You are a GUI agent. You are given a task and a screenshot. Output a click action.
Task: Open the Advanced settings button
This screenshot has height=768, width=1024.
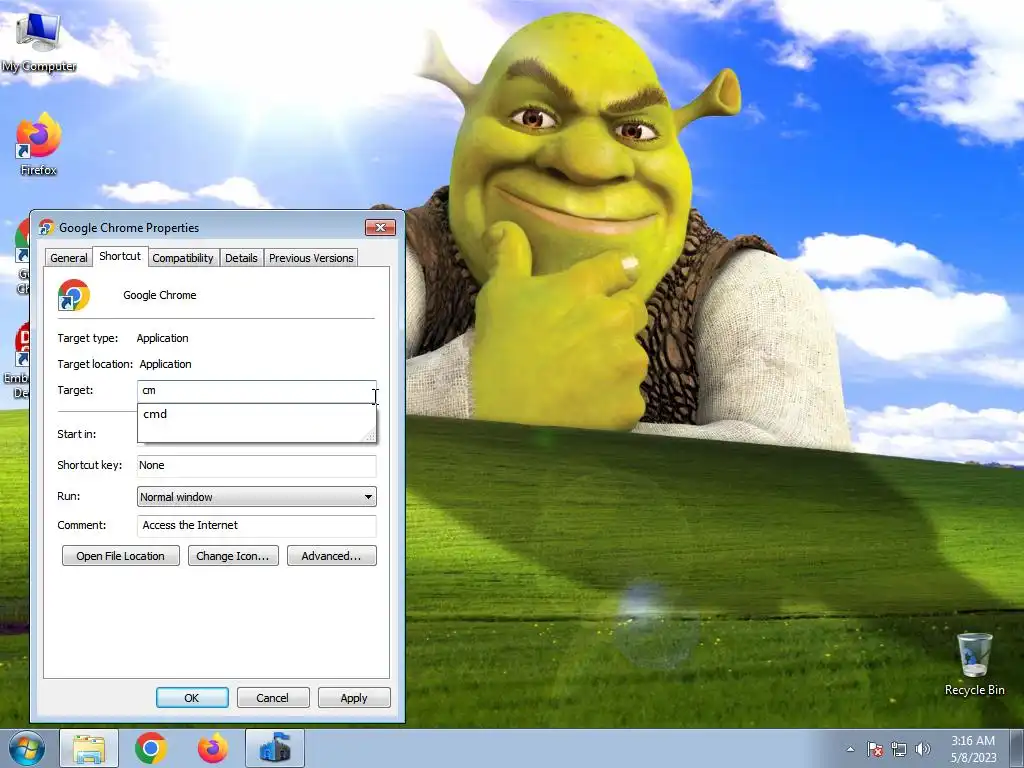point(332,556)
